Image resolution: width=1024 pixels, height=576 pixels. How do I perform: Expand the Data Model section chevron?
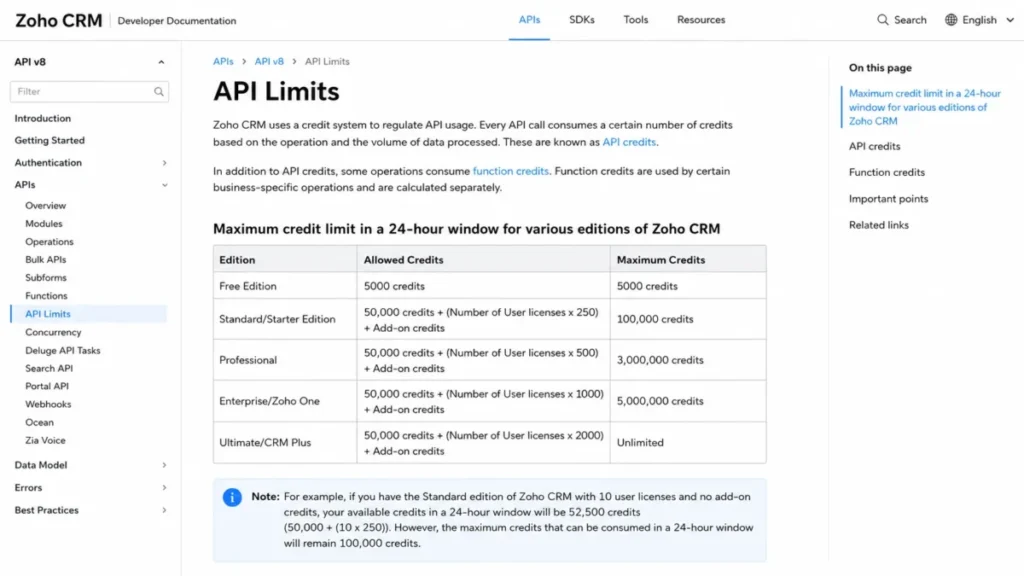[165, 465]
